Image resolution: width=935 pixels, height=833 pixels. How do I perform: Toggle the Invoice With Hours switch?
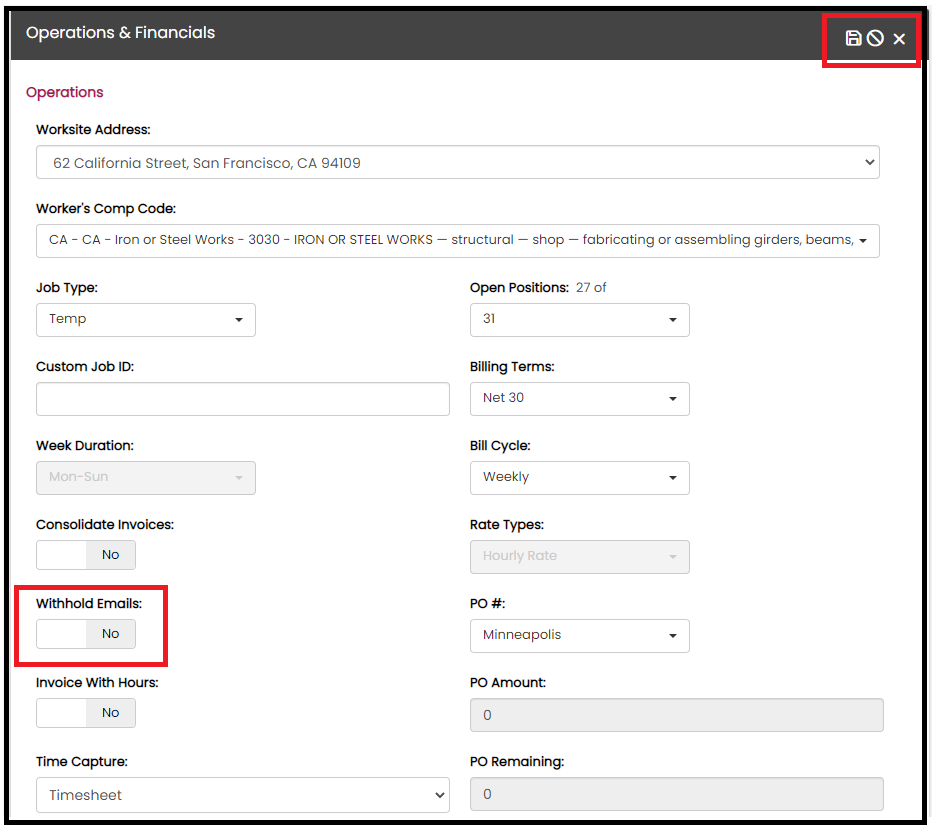point(86,713)
